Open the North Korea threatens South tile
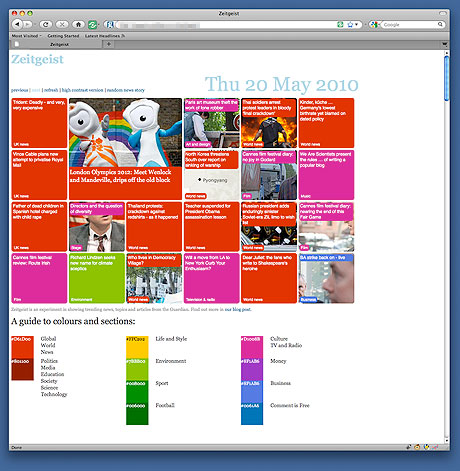 pyautogui.click(x=212, y=175)
